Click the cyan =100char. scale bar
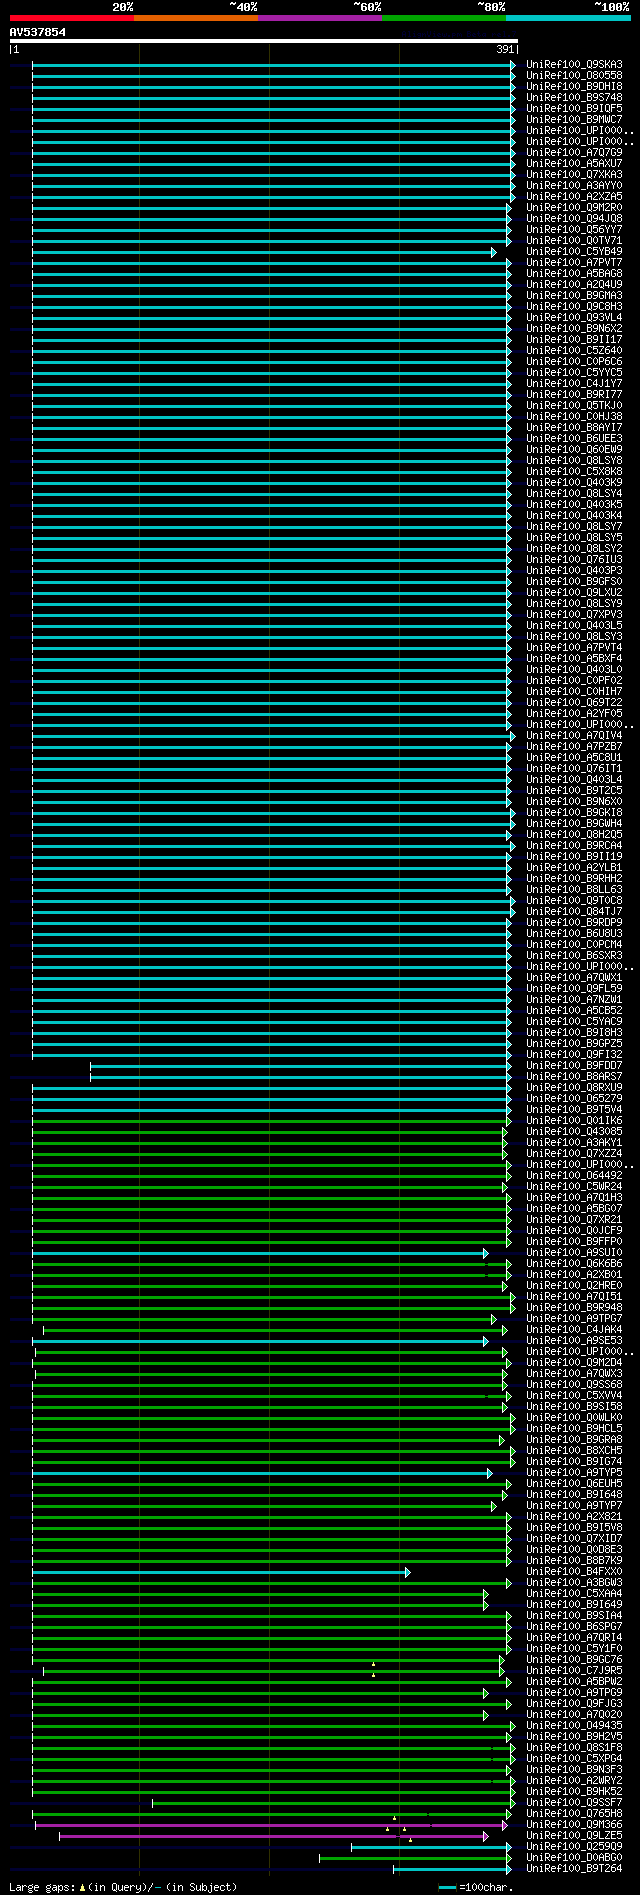Screen dimensions: 640x1895 pyautogui.click(x=447, y=1888)
